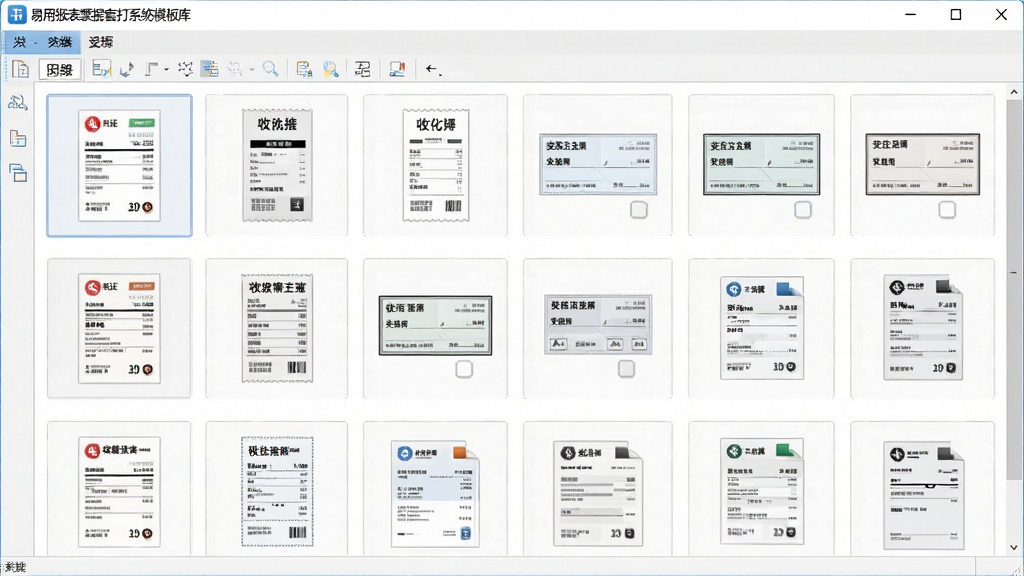
Task: Tick the checkbox under the green check in the top row
Action: click(803, 210)
